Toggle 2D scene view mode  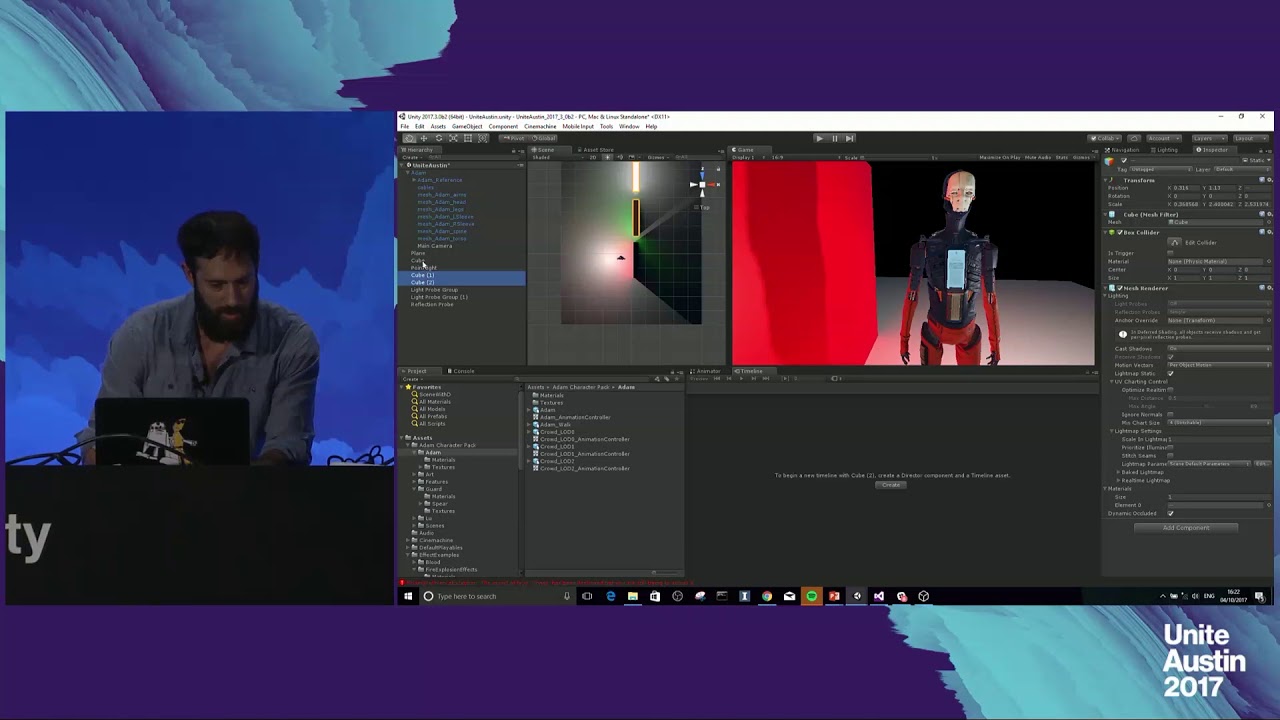593,157
